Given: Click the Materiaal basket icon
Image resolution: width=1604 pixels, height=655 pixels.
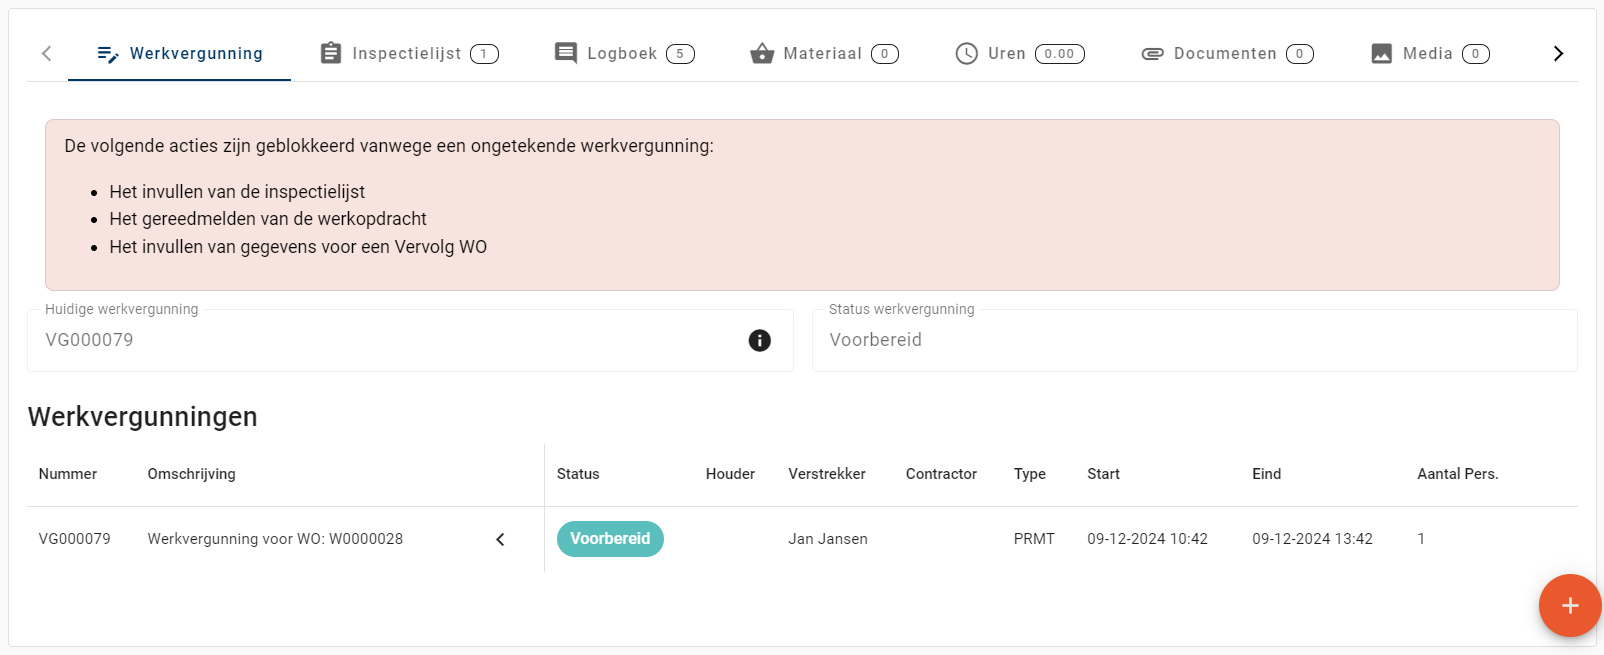Looking at the screenshot, I should tap(762, 54).
